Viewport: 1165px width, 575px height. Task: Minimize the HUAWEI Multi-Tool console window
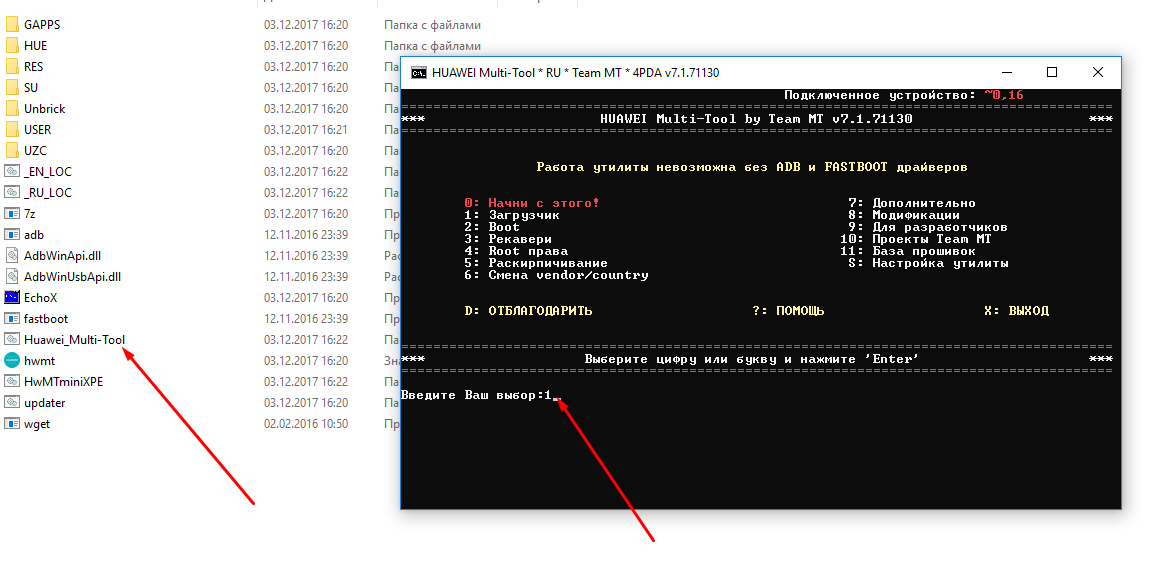[x=1007, y=72]
